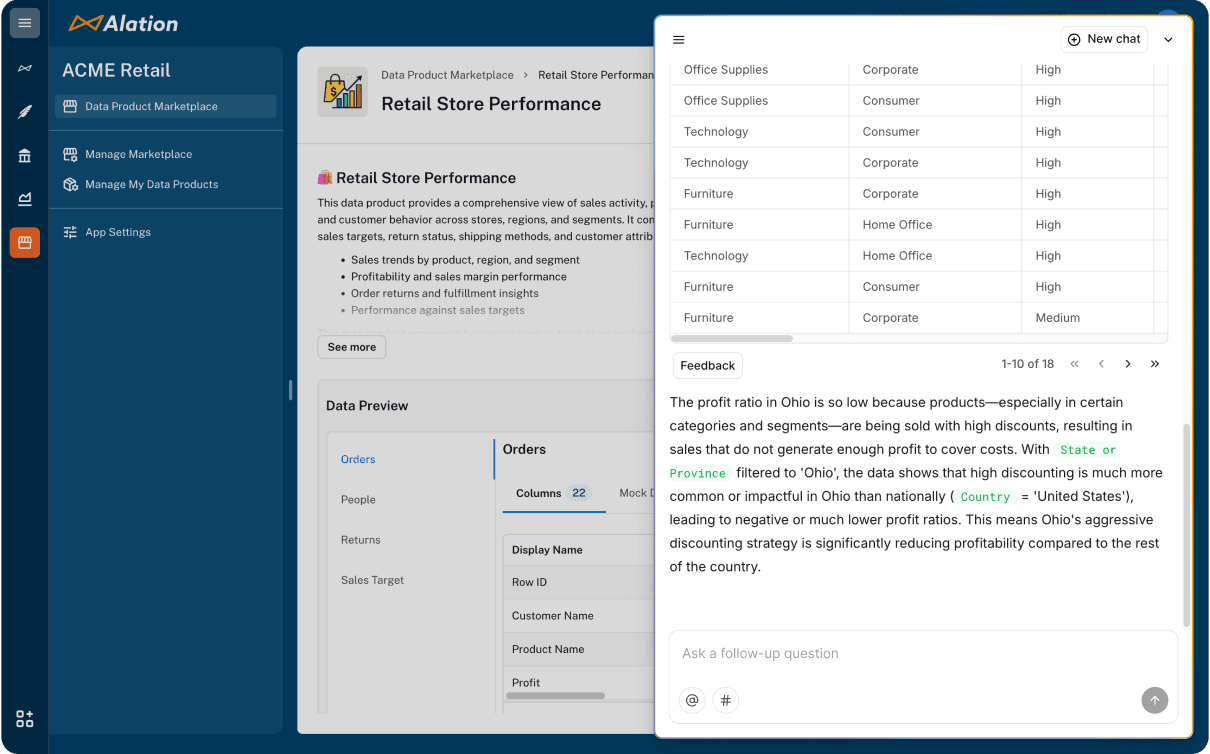Image resolution: width=1210 pixels, height=754 pixels.
Task: Click the hamburger menu in left rail
Action: tap(25, 23)
